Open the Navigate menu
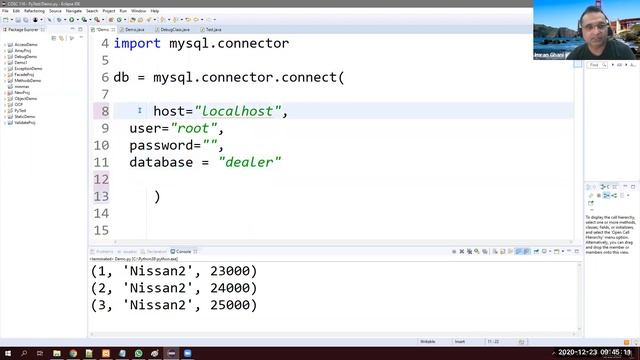The height and width of the screenshot is (360, 640). point(74,11)
